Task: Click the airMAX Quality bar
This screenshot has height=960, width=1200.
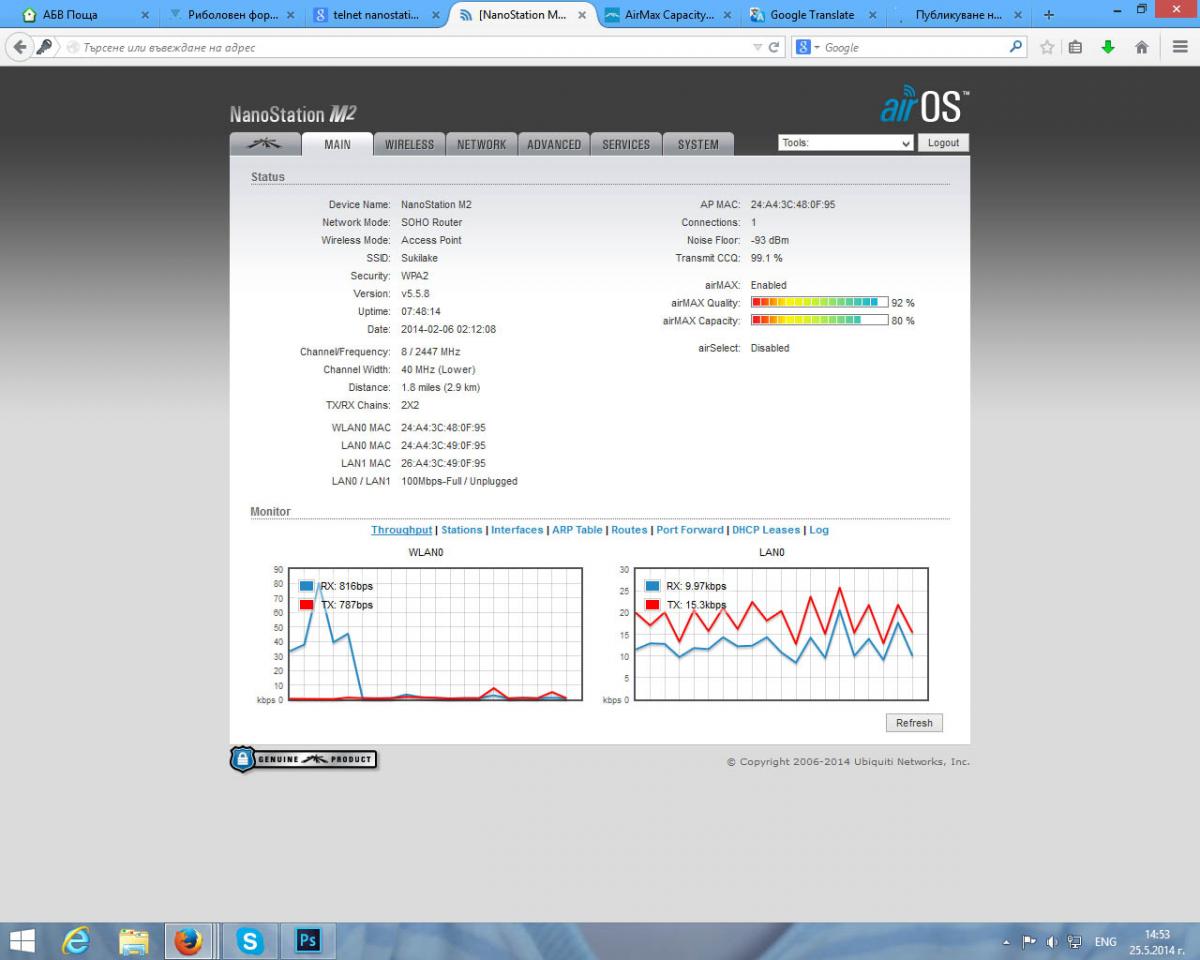Action: (x=819, y=302)
